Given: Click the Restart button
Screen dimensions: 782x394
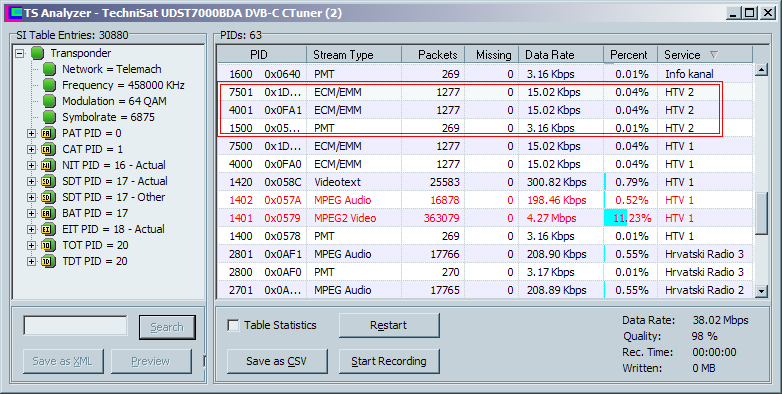Looking at the screenshot, I should [x=389, y=326].
